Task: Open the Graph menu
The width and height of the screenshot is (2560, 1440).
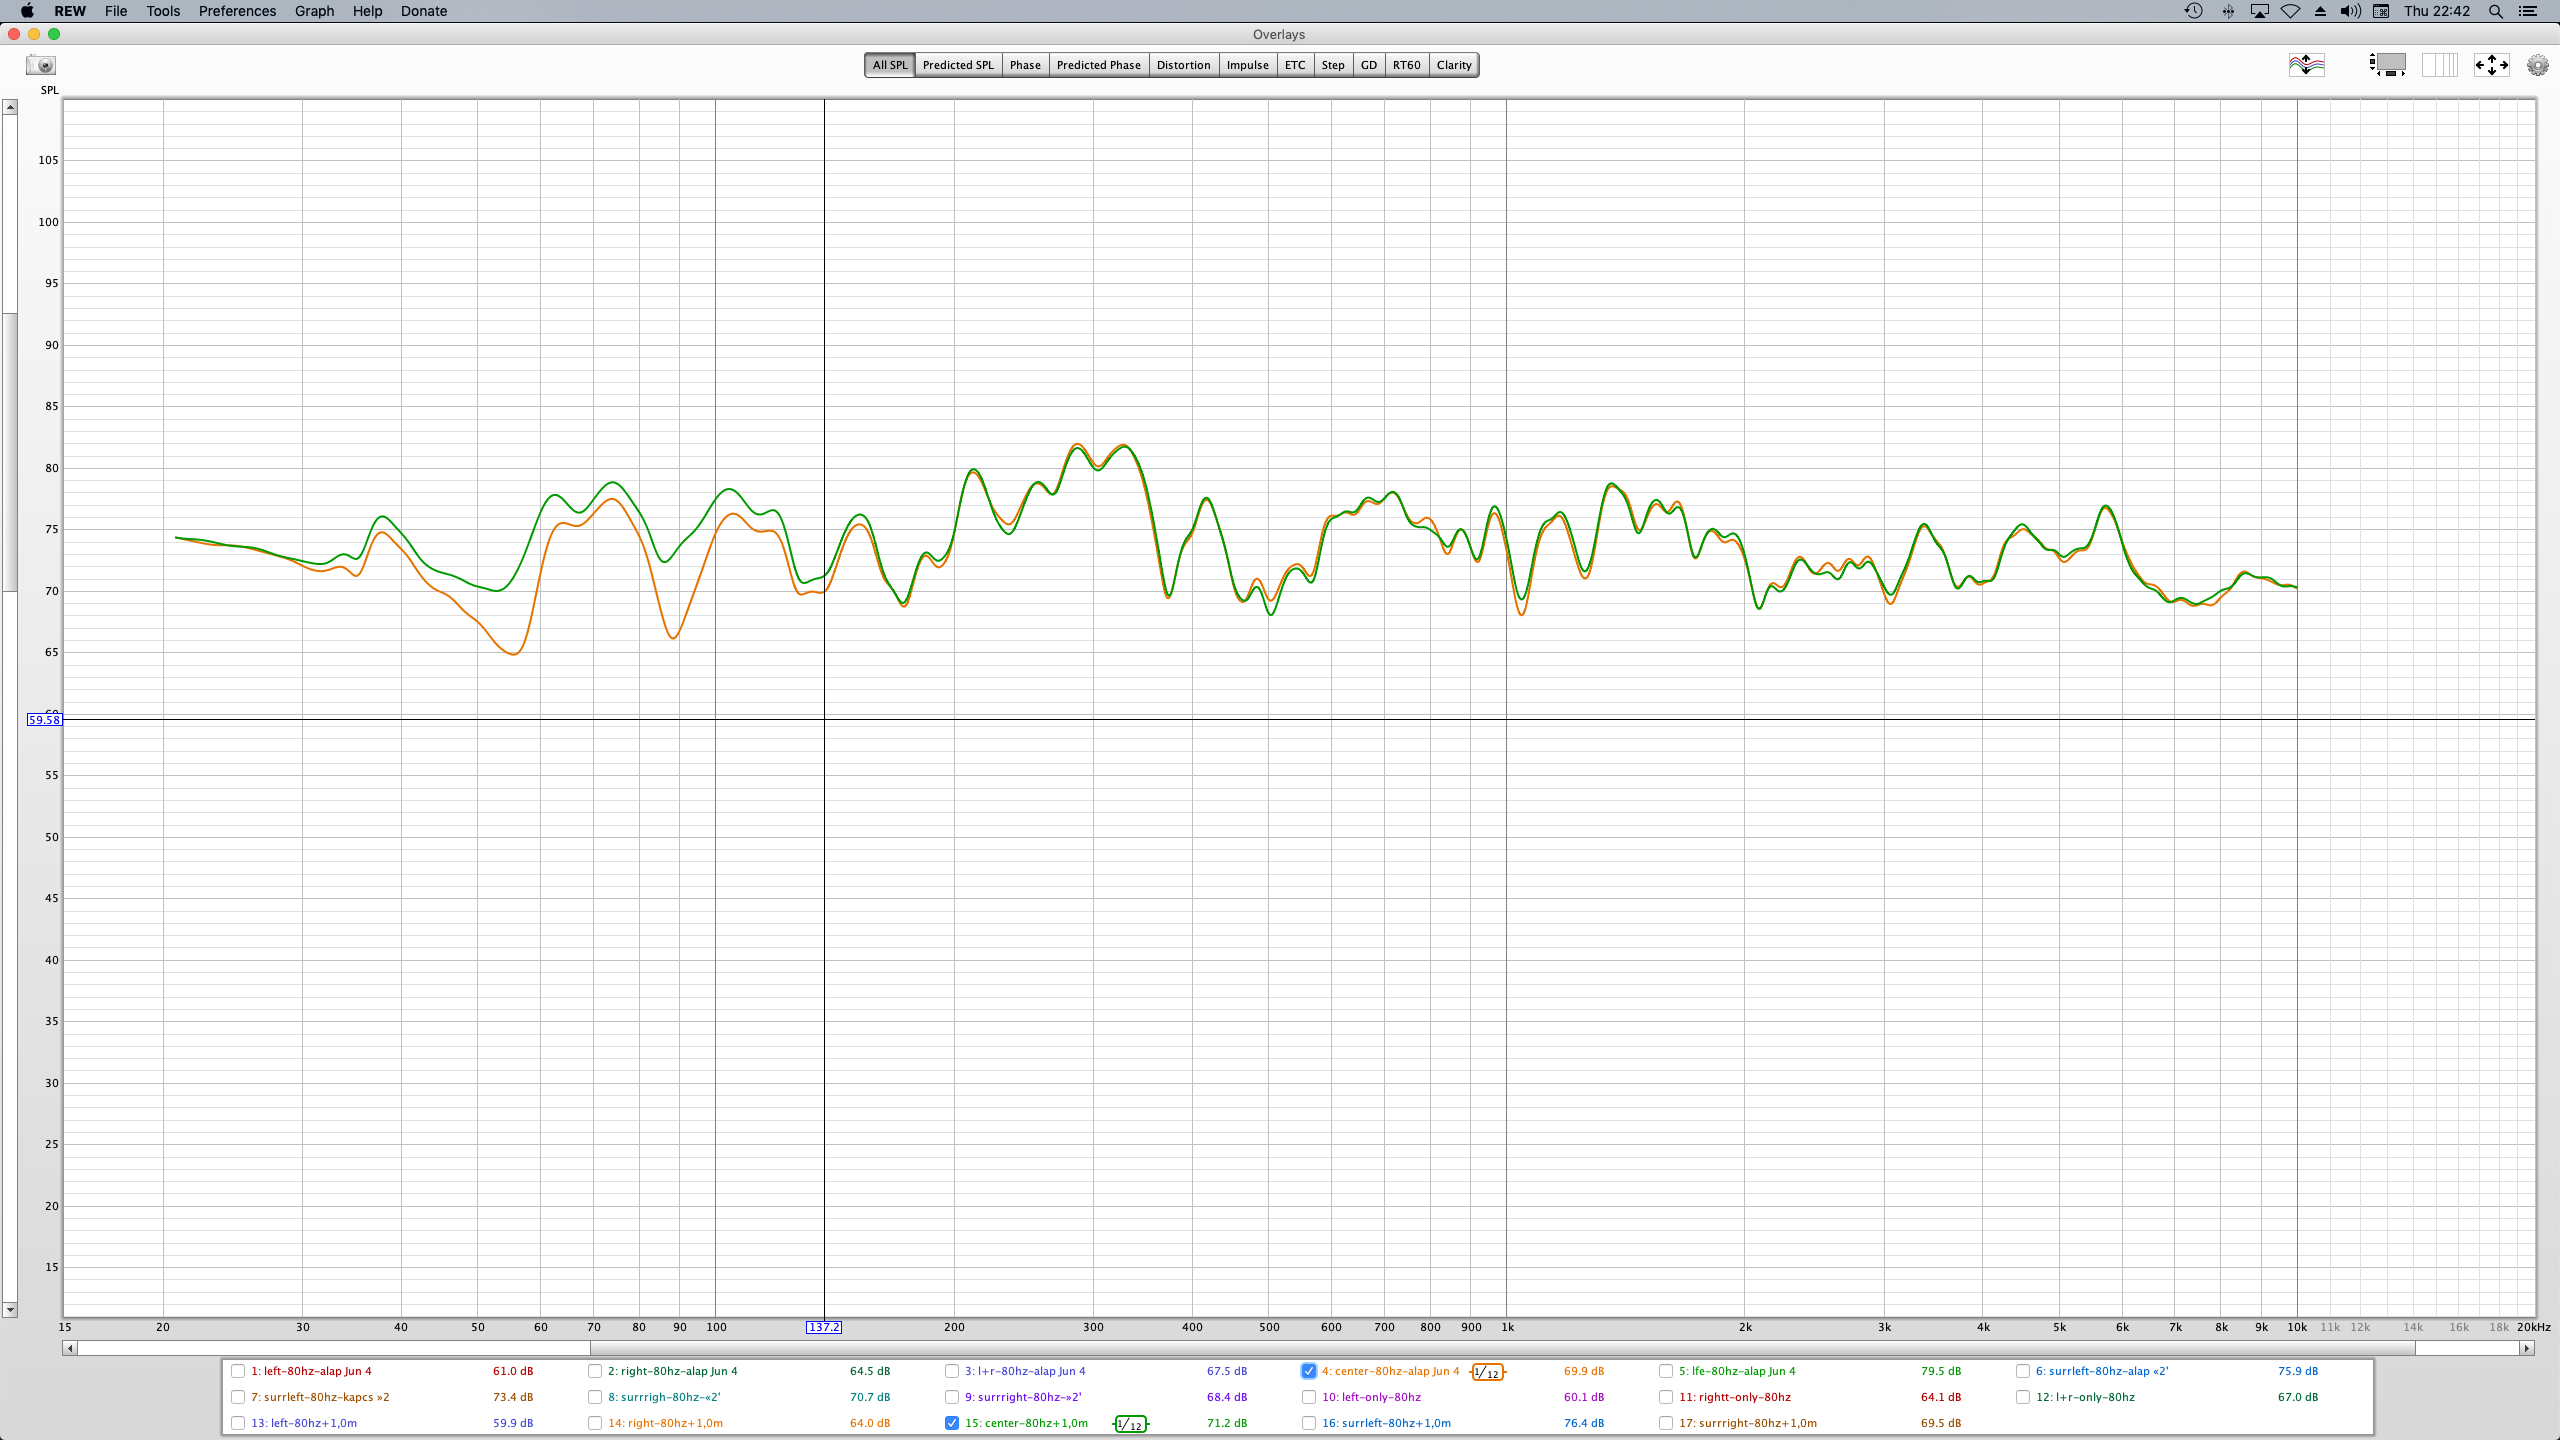Action: [314, 11]
